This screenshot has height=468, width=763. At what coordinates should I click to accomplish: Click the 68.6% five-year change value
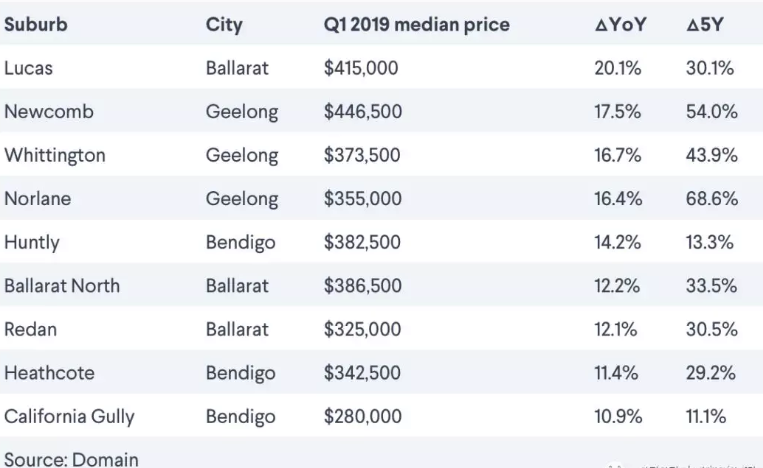coord(712,198)
